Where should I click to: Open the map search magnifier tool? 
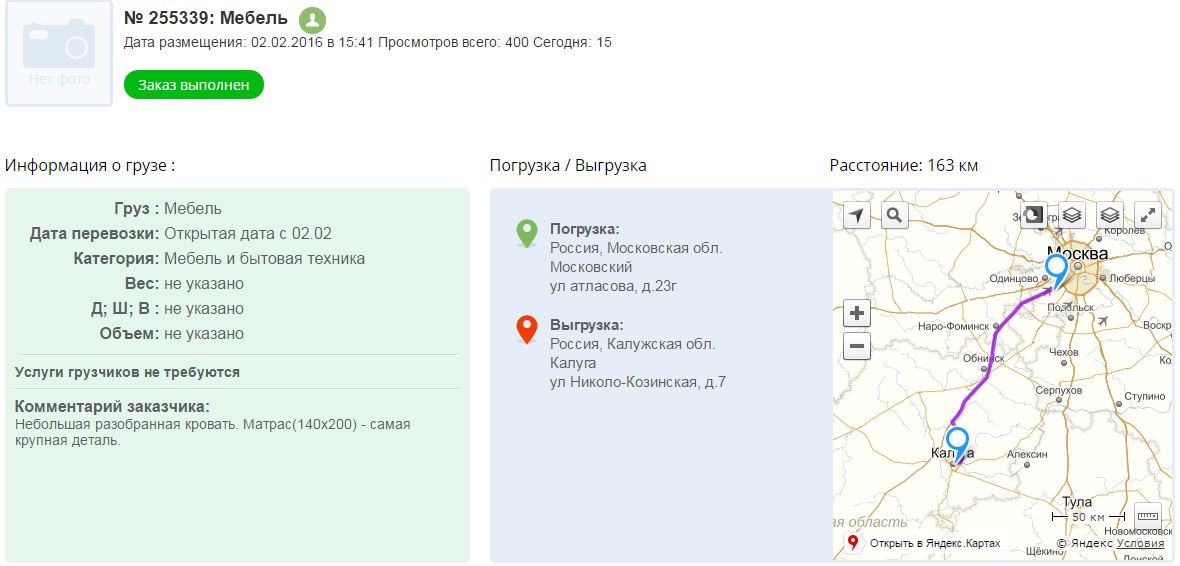[894, 215]
